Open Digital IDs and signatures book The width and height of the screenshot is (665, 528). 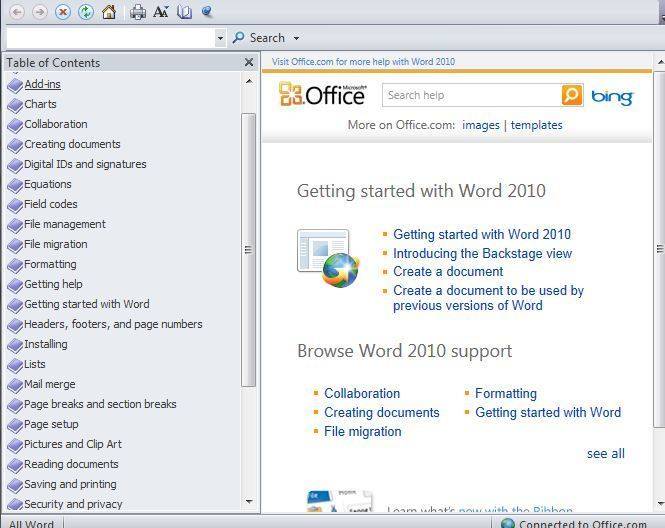tap(85, 164)
